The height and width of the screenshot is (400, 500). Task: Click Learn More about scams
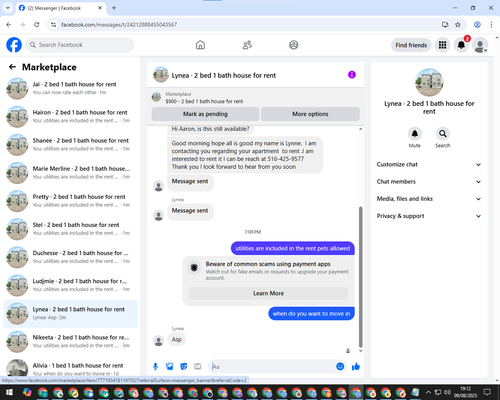[x=268, y=293]
